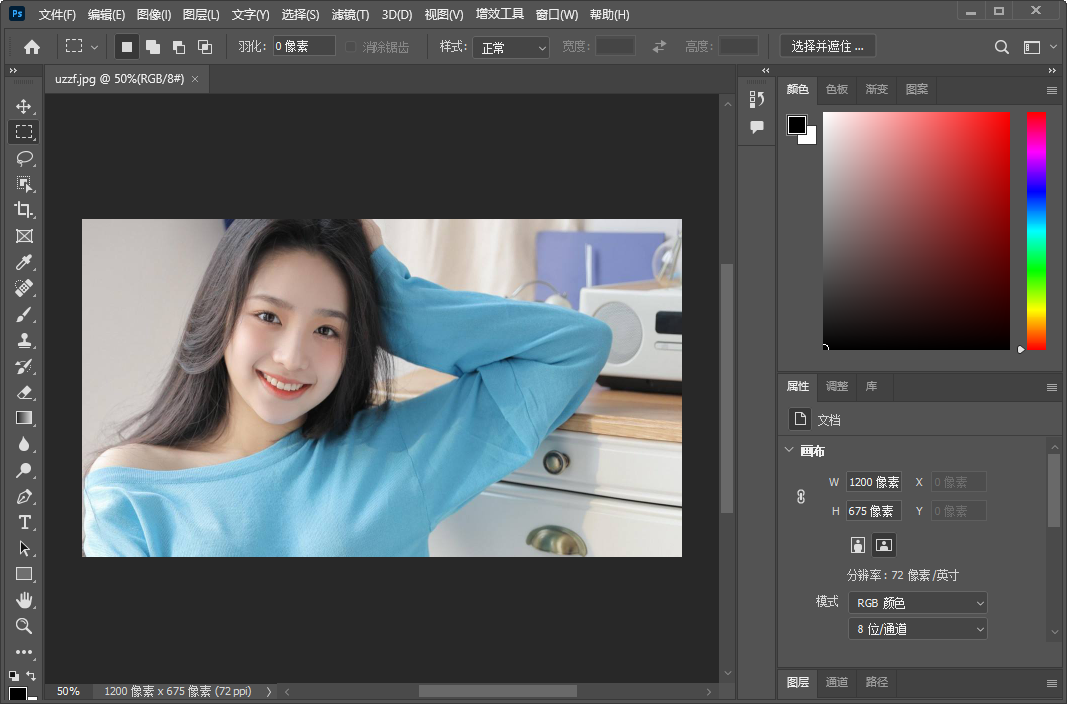This screenshot has width=1067, height=704.
Task: Select the Hand tool
Action: 24,600
